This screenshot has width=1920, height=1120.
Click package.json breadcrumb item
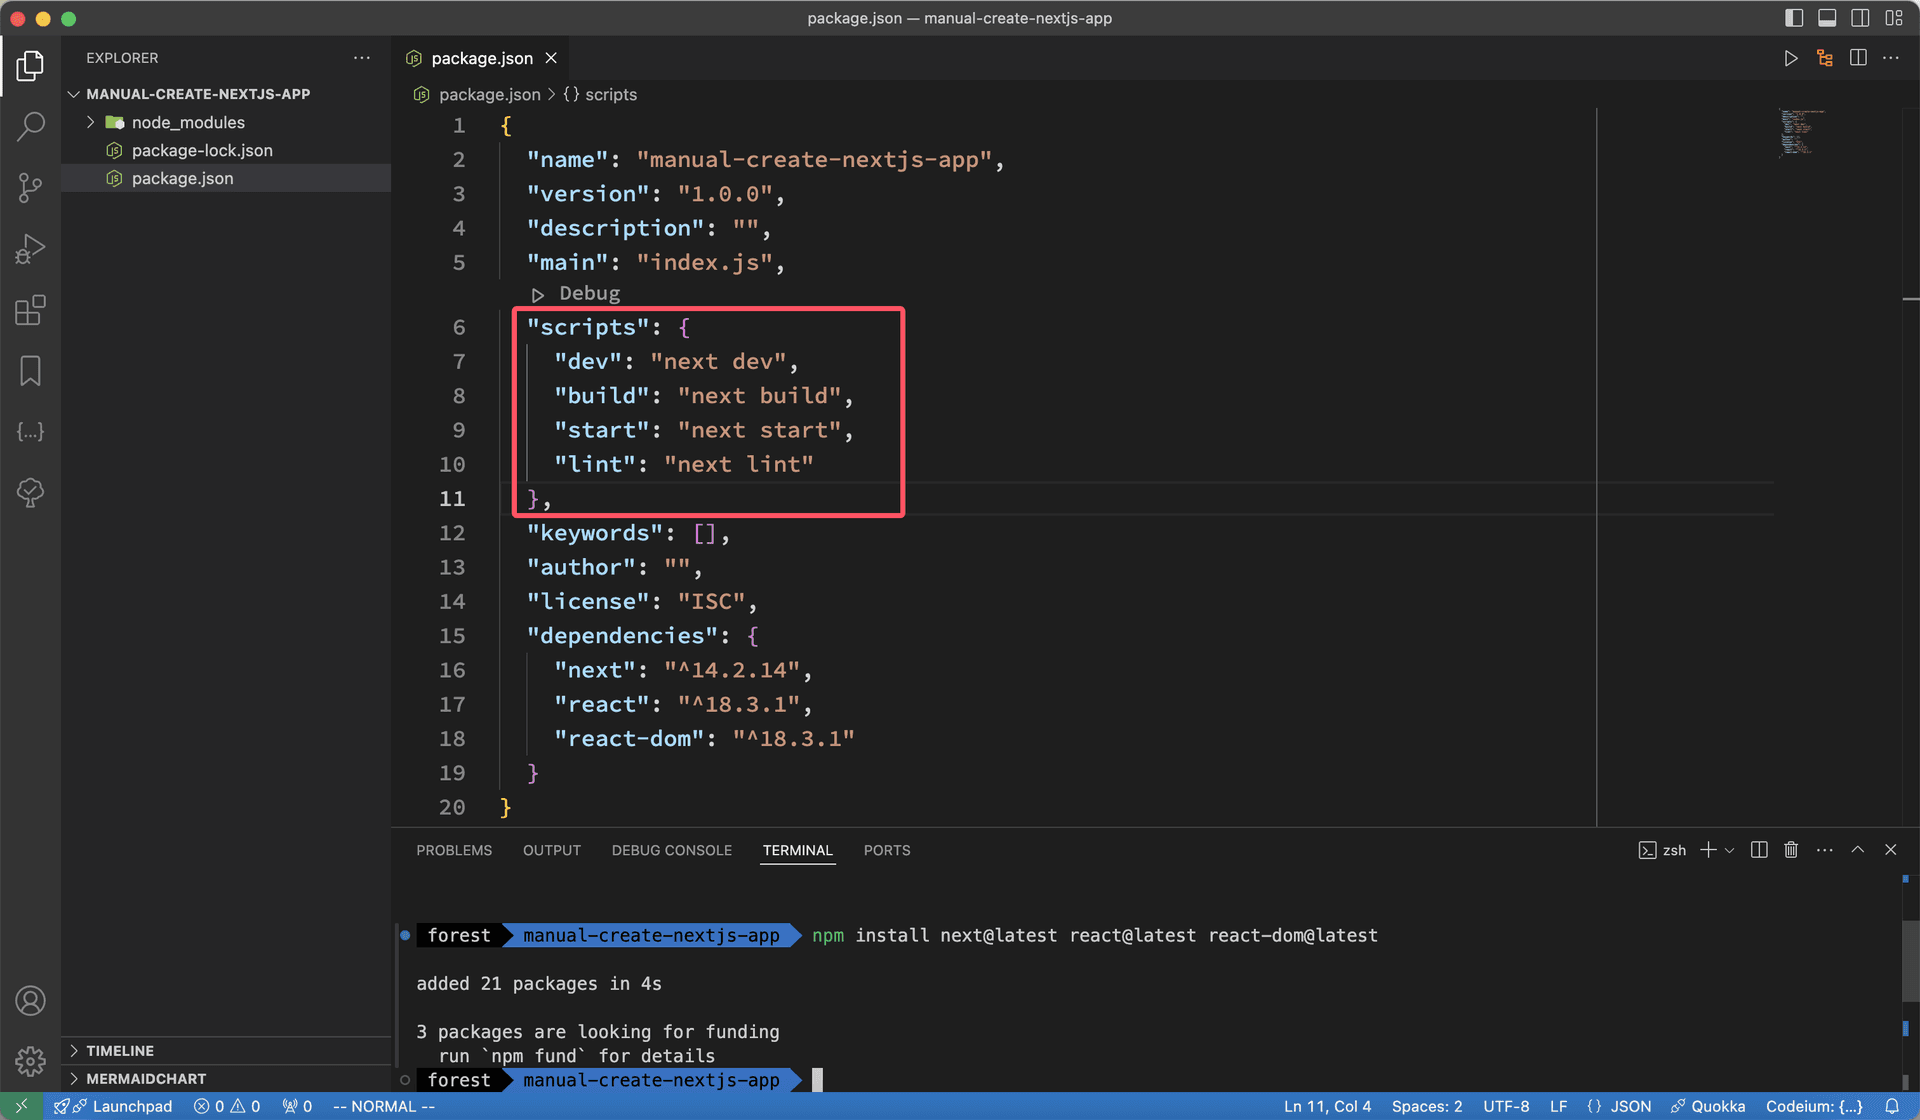point(489,94)
